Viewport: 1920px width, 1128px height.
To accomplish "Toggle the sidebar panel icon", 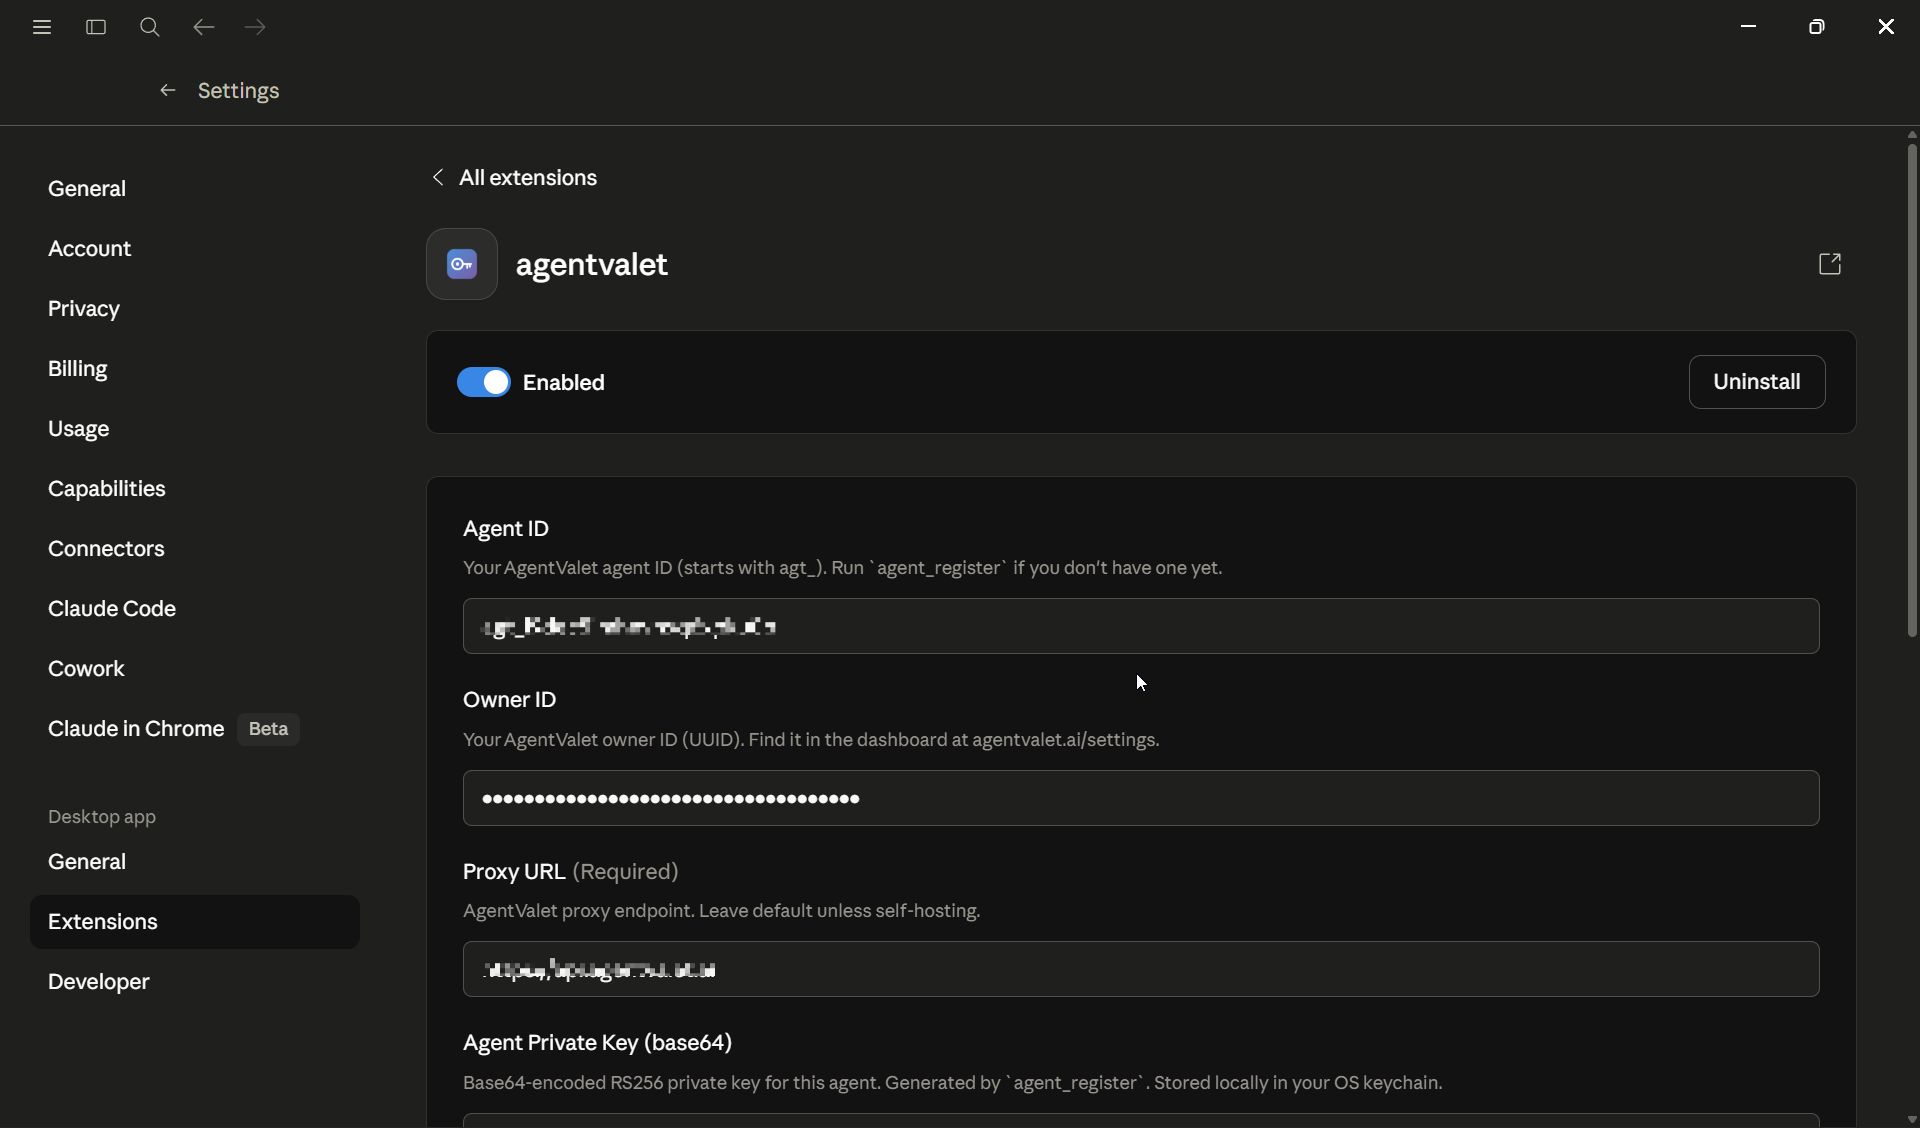I will (96, 27).
